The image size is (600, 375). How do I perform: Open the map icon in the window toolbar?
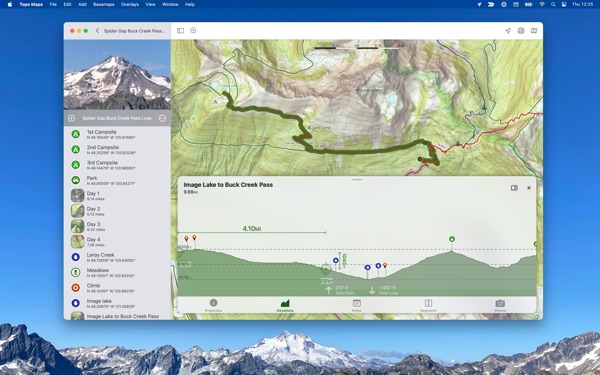(534, 31)
